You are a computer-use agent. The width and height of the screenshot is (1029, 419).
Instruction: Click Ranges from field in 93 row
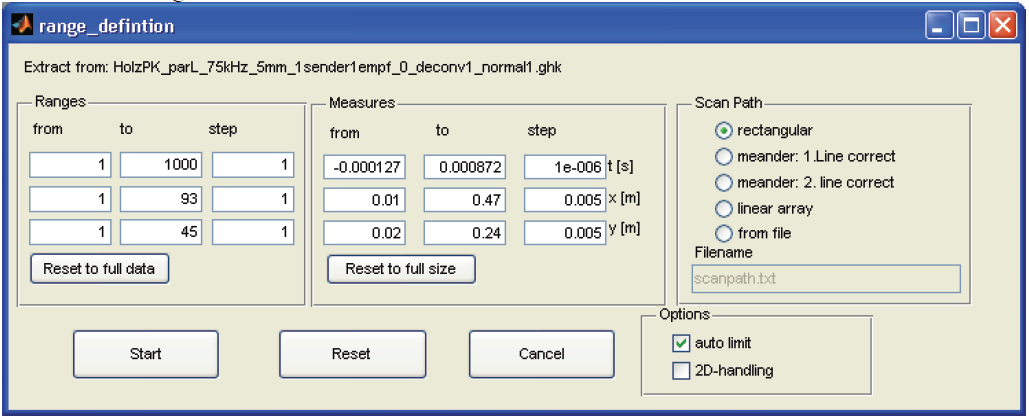tap(70, 198)
